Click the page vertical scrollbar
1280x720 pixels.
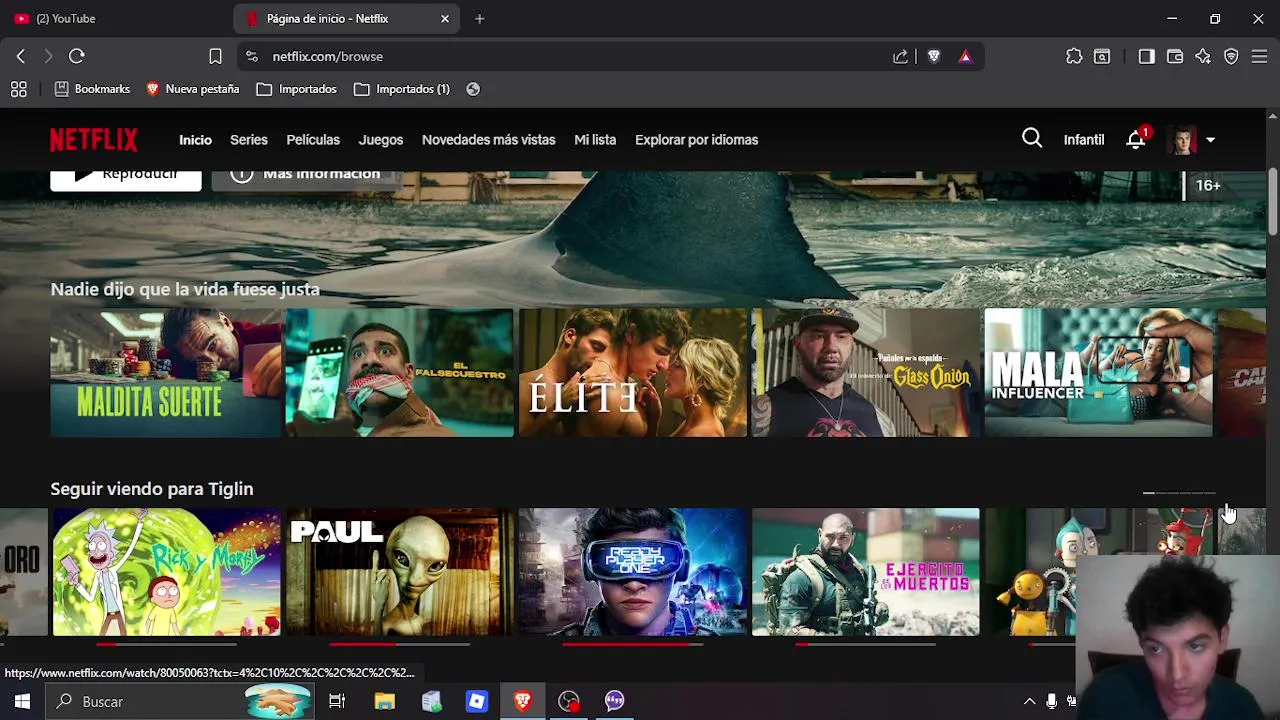[1273, 202]
